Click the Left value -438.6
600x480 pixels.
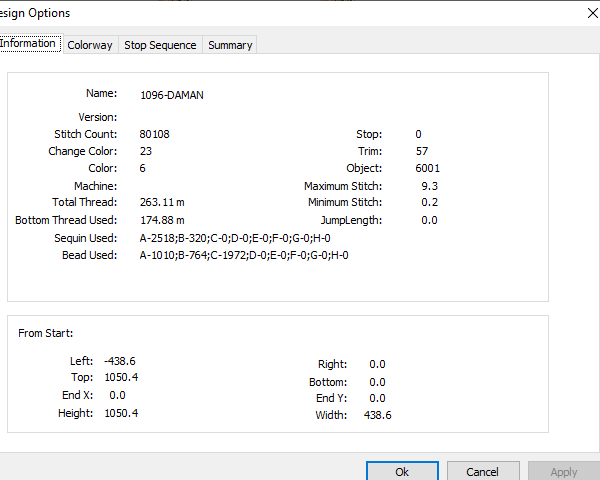coord(120,361)
